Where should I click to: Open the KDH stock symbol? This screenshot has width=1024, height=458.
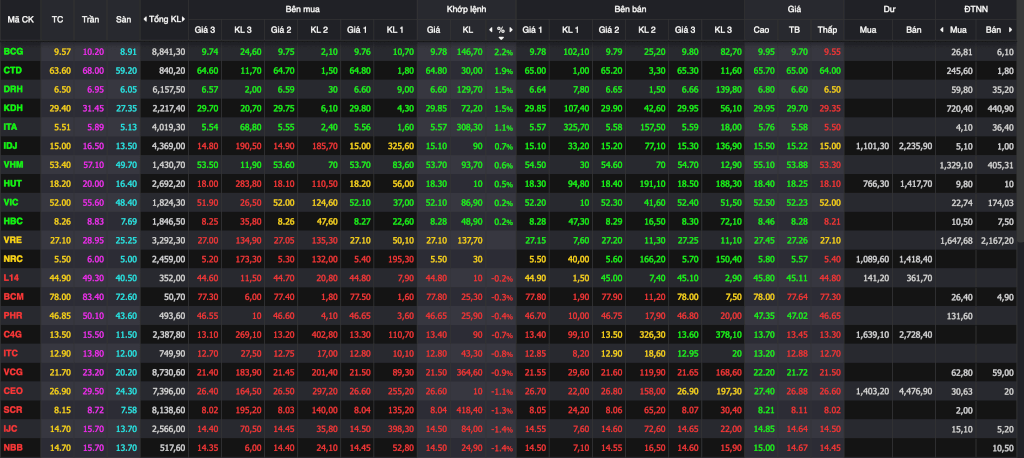[12, 107]
